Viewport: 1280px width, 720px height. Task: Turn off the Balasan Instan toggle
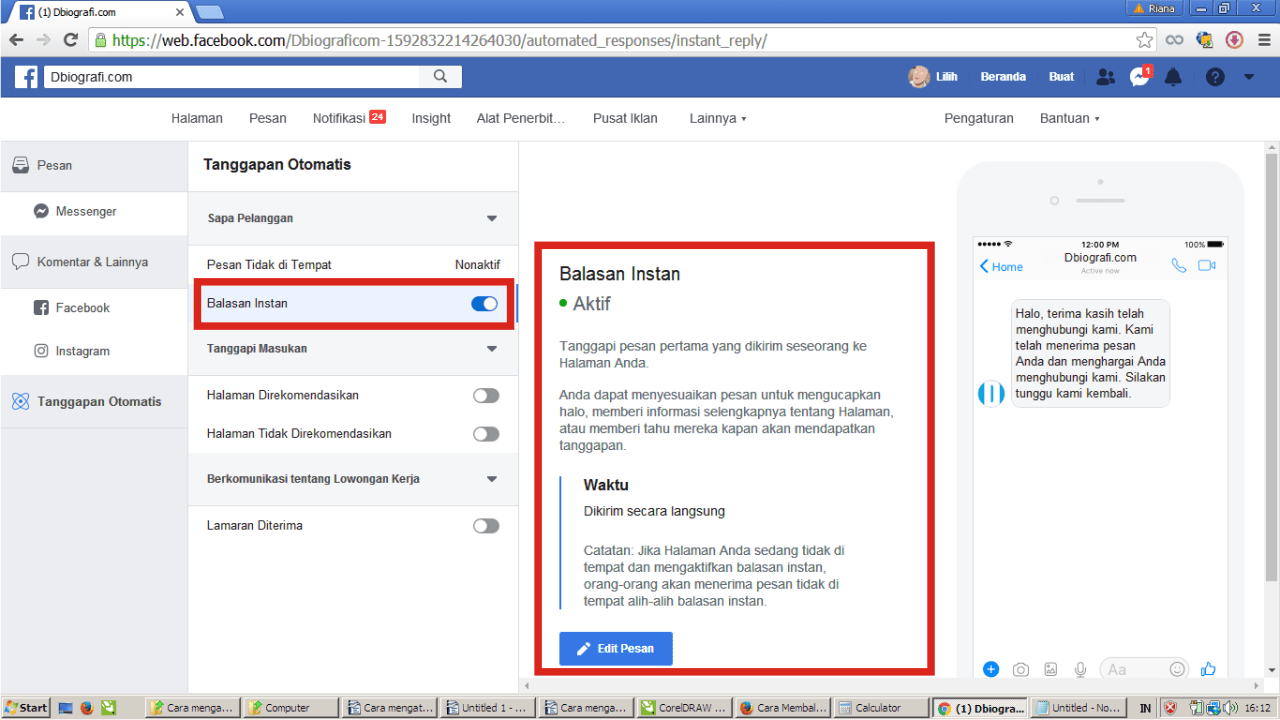pos(484,304)
